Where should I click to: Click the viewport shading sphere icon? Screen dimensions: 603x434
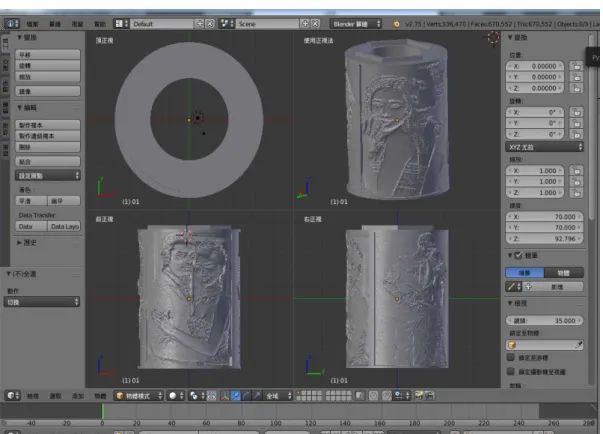tap(173, 396)
